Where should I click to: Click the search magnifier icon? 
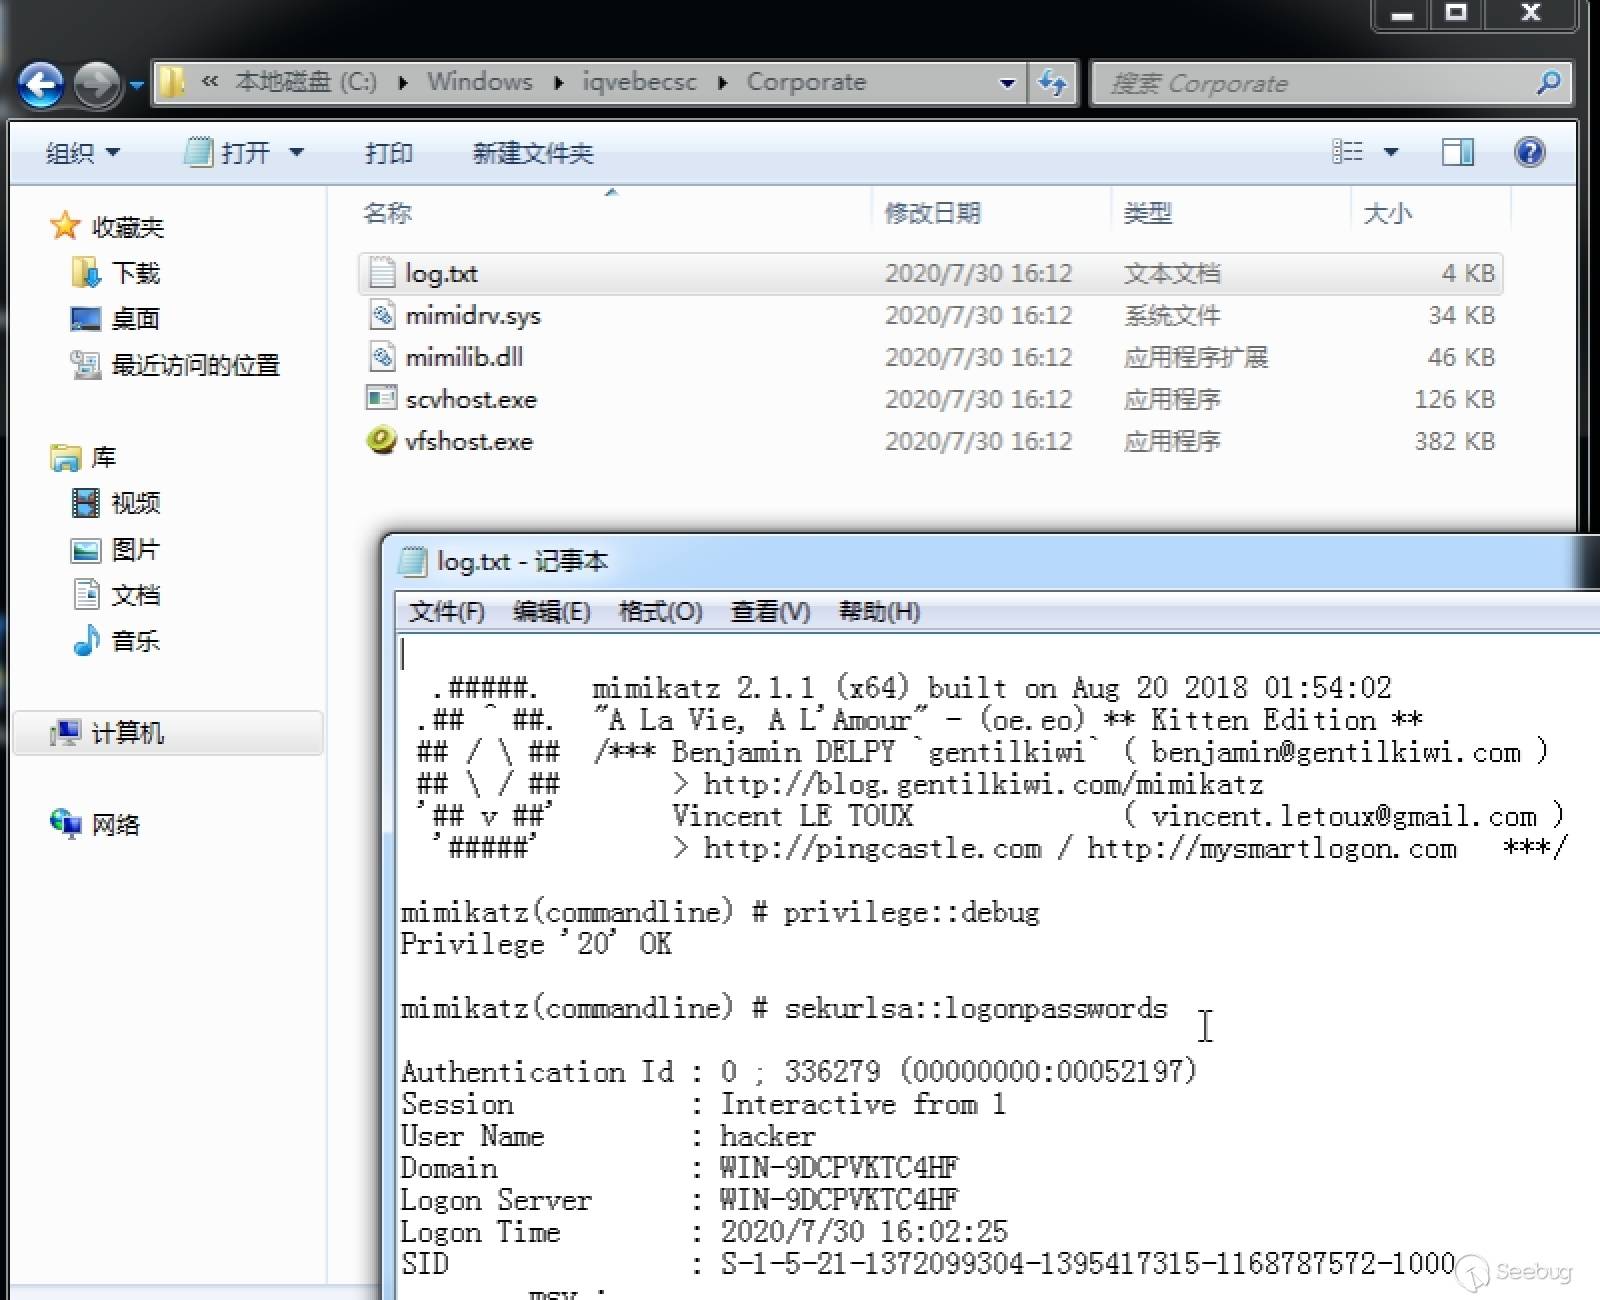tap(1548, 83)
